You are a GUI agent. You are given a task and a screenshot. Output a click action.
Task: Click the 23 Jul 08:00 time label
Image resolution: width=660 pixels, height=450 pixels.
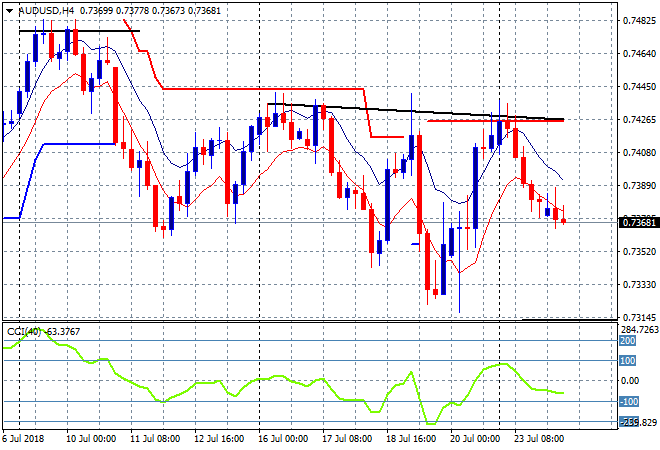point(539,439)
